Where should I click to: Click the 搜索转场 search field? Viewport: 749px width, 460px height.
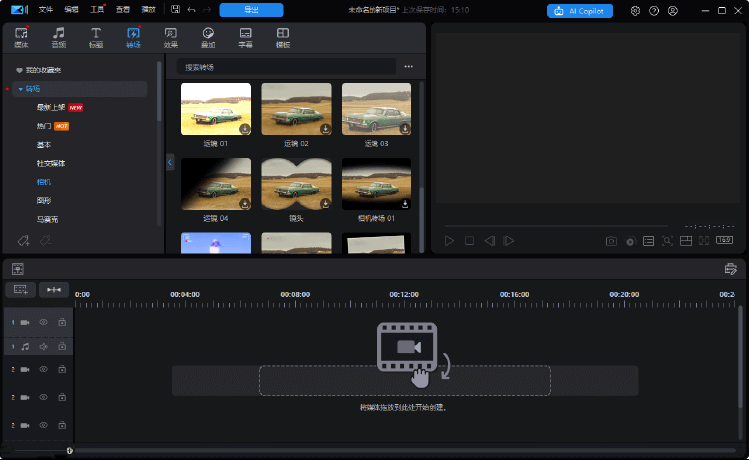pyautogui.click(x=285, y=67)
